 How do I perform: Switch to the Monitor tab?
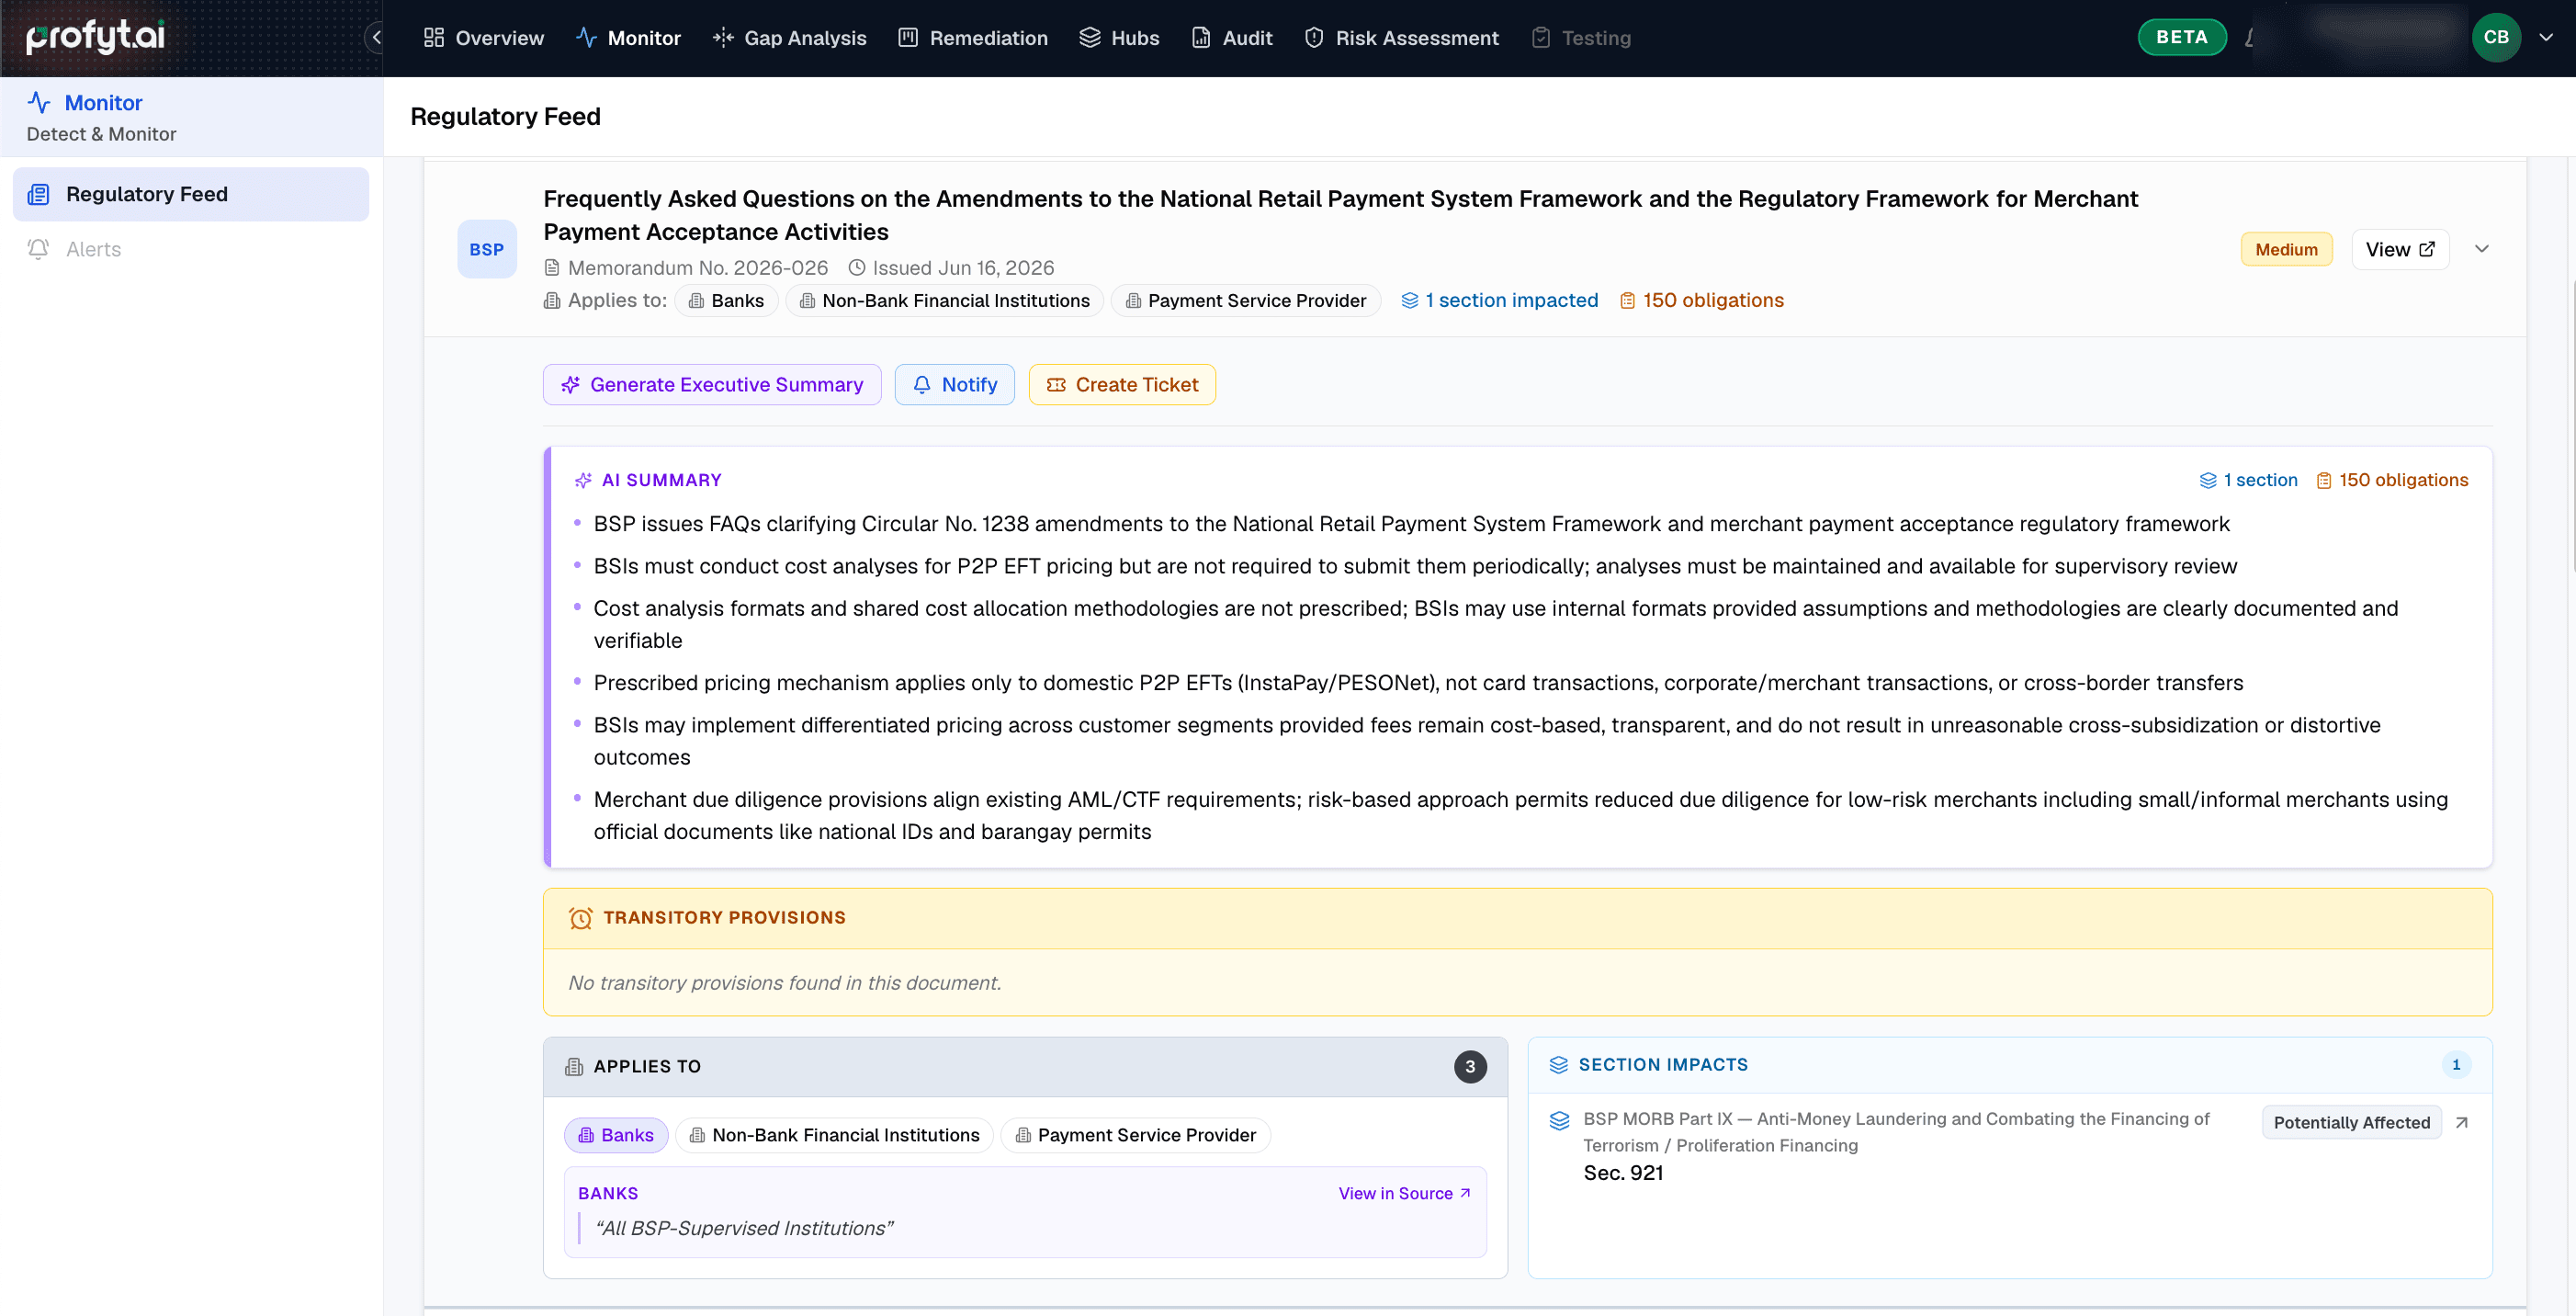628,38
